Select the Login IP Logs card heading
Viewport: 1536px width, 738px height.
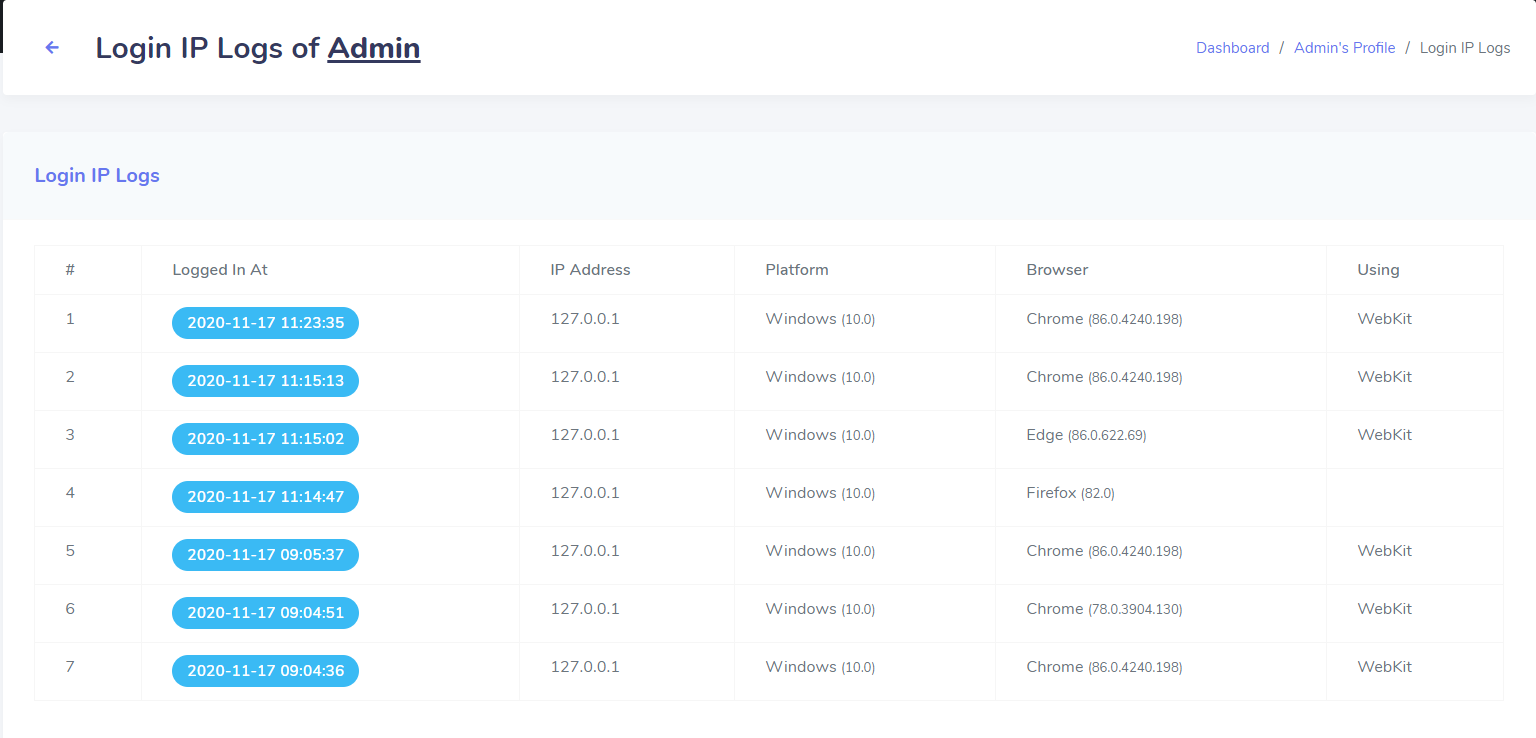[x=97, y=176]
